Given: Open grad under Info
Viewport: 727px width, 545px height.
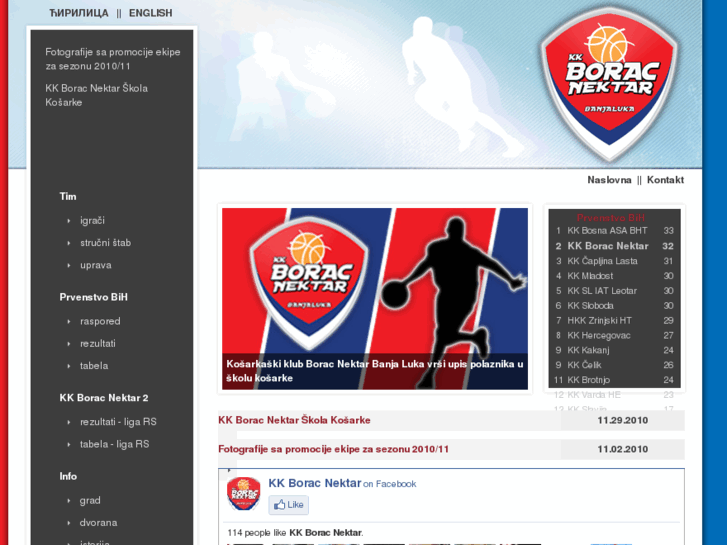Looking at the screenshot, I should pyautogui.click(x=90, y=500).
